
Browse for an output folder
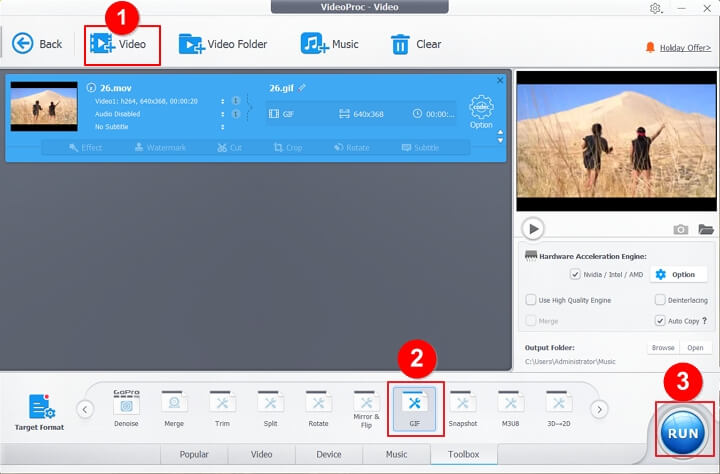tap(663, 348)
